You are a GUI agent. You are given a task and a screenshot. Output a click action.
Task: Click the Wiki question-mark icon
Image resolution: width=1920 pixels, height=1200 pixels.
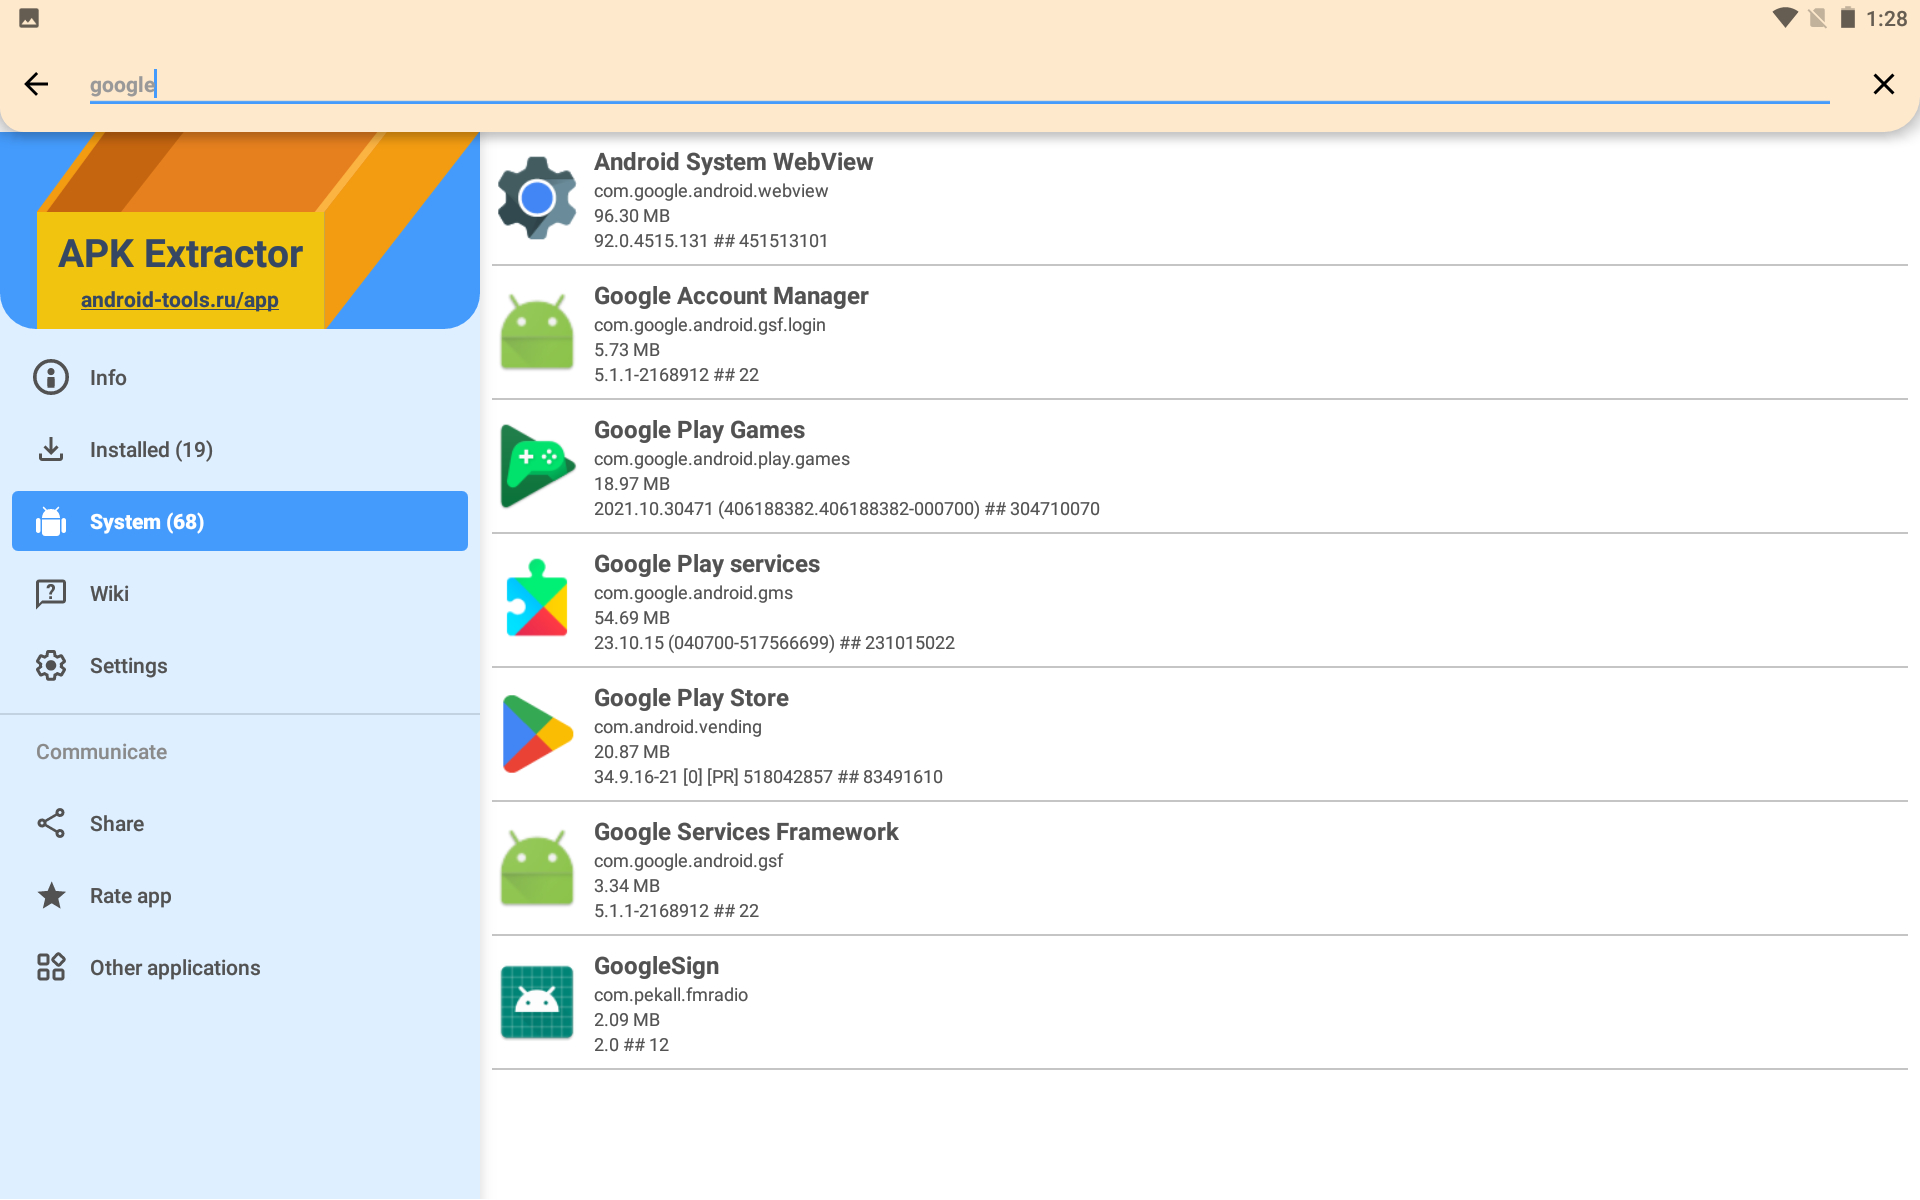pyautogui.click(x=51, y=593)
